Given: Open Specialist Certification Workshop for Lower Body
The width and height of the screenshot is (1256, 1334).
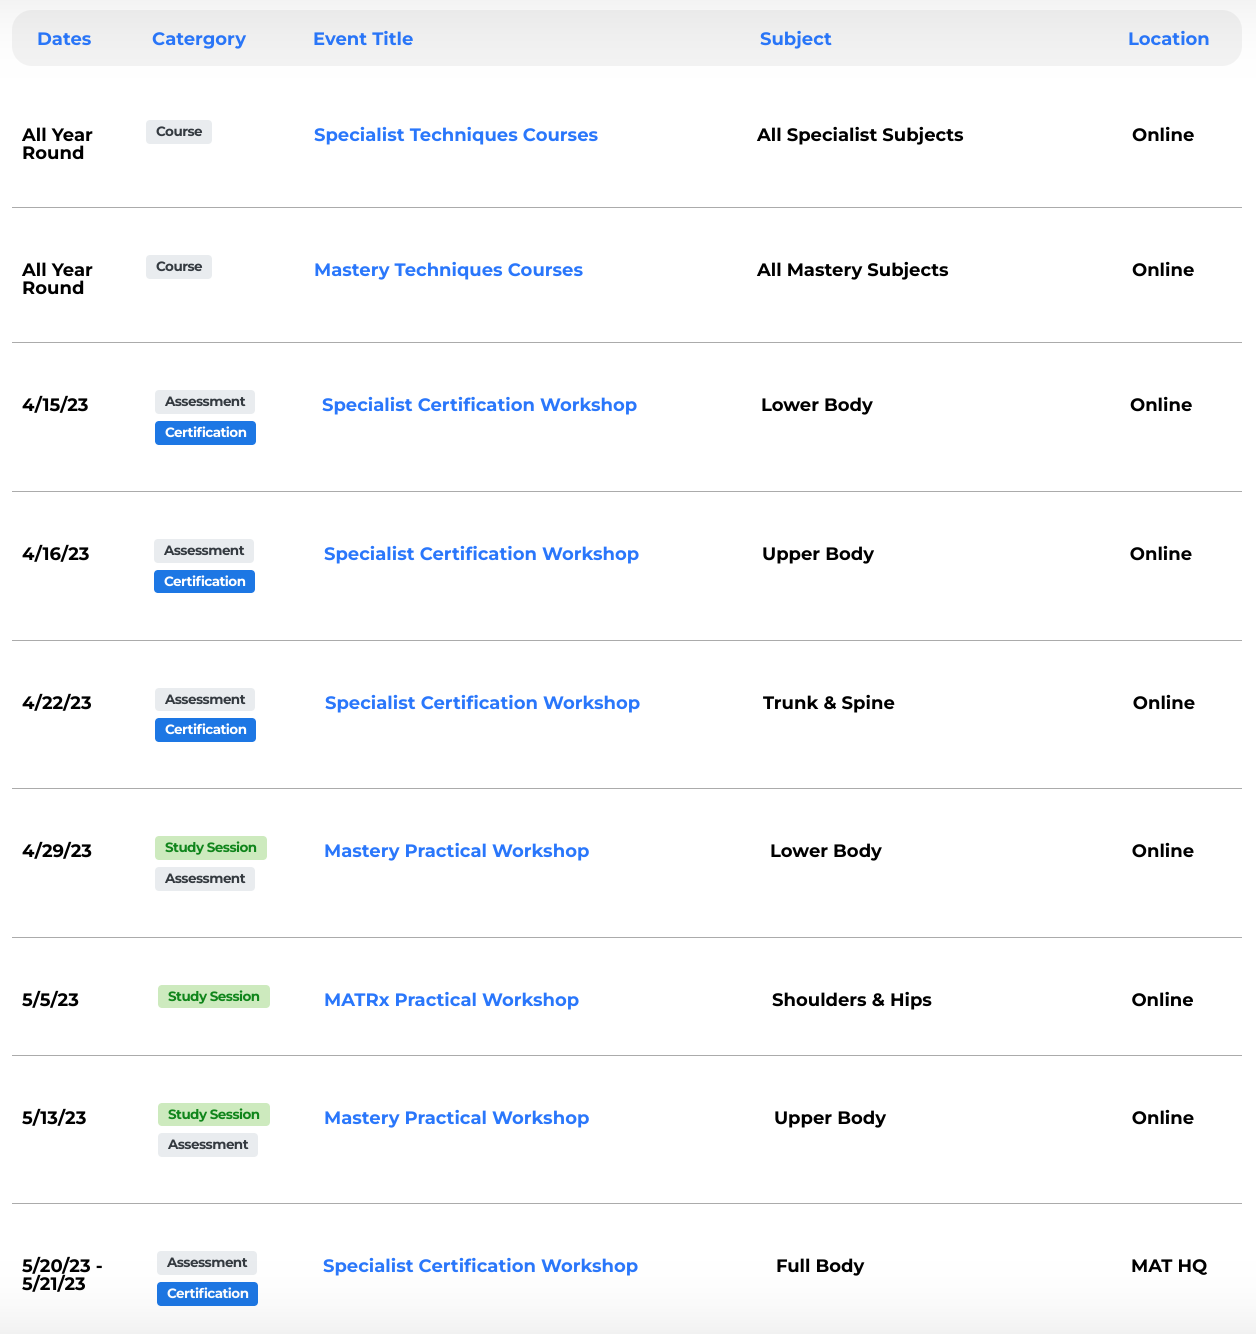Looking at the screenshot, I should [x=479, y=405].
